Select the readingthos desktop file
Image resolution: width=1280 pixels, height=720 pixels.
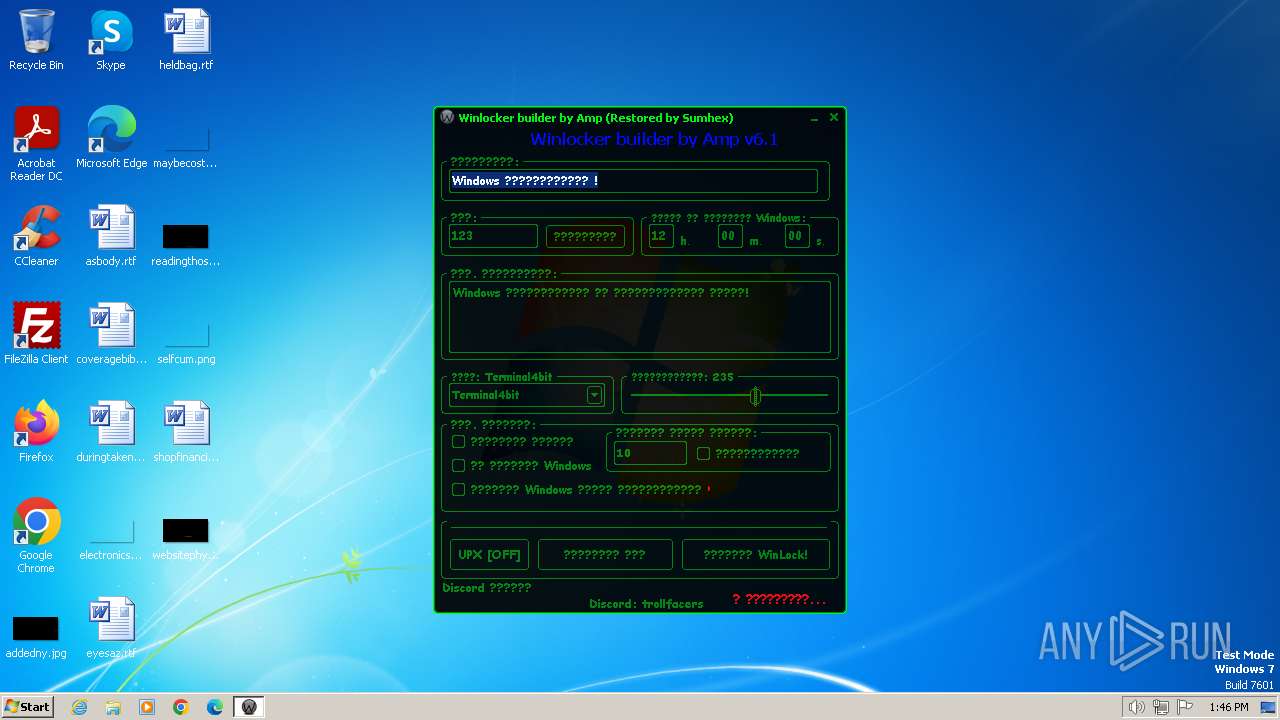[x=186, y=244]
